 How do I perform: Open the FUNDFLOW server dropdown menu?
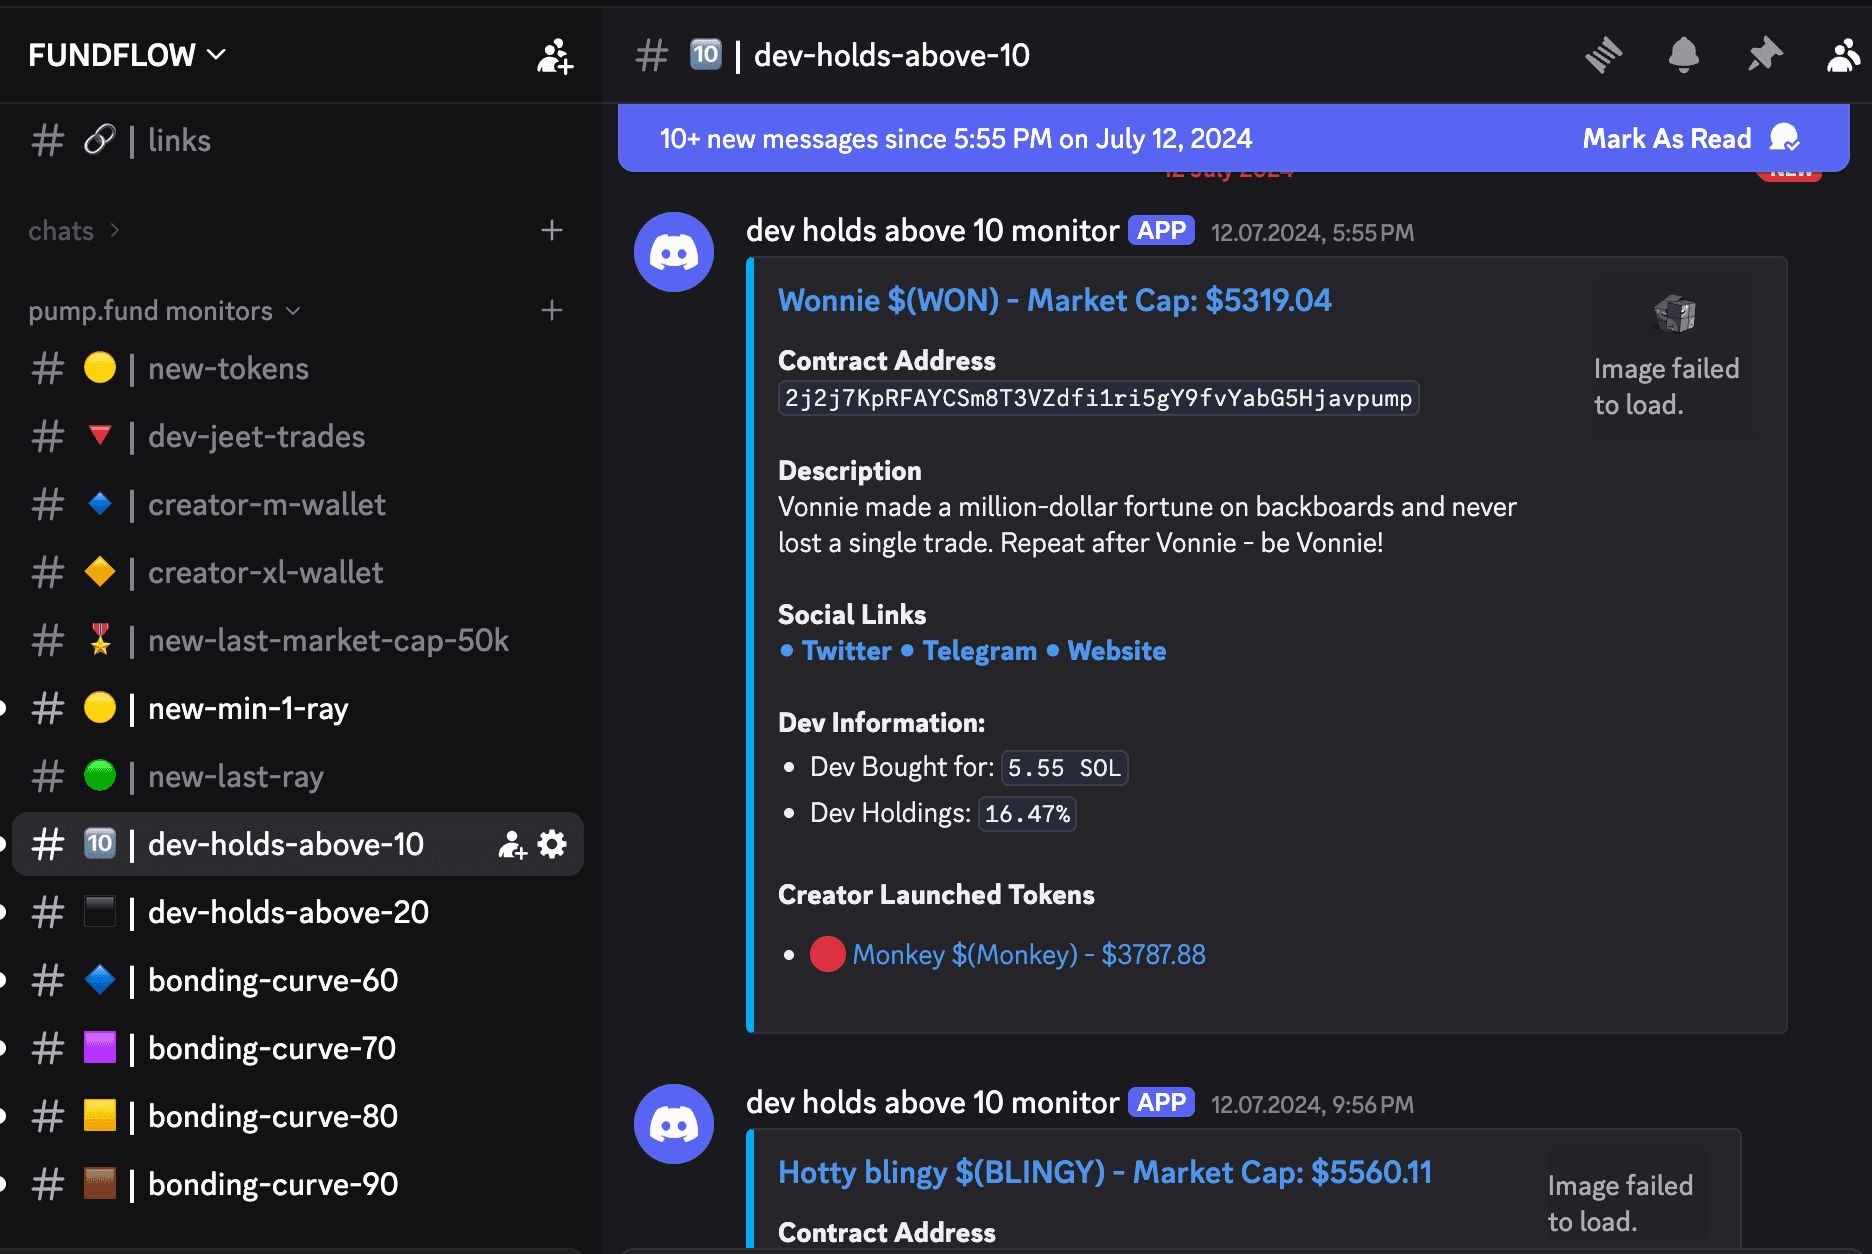pos(127,55)
